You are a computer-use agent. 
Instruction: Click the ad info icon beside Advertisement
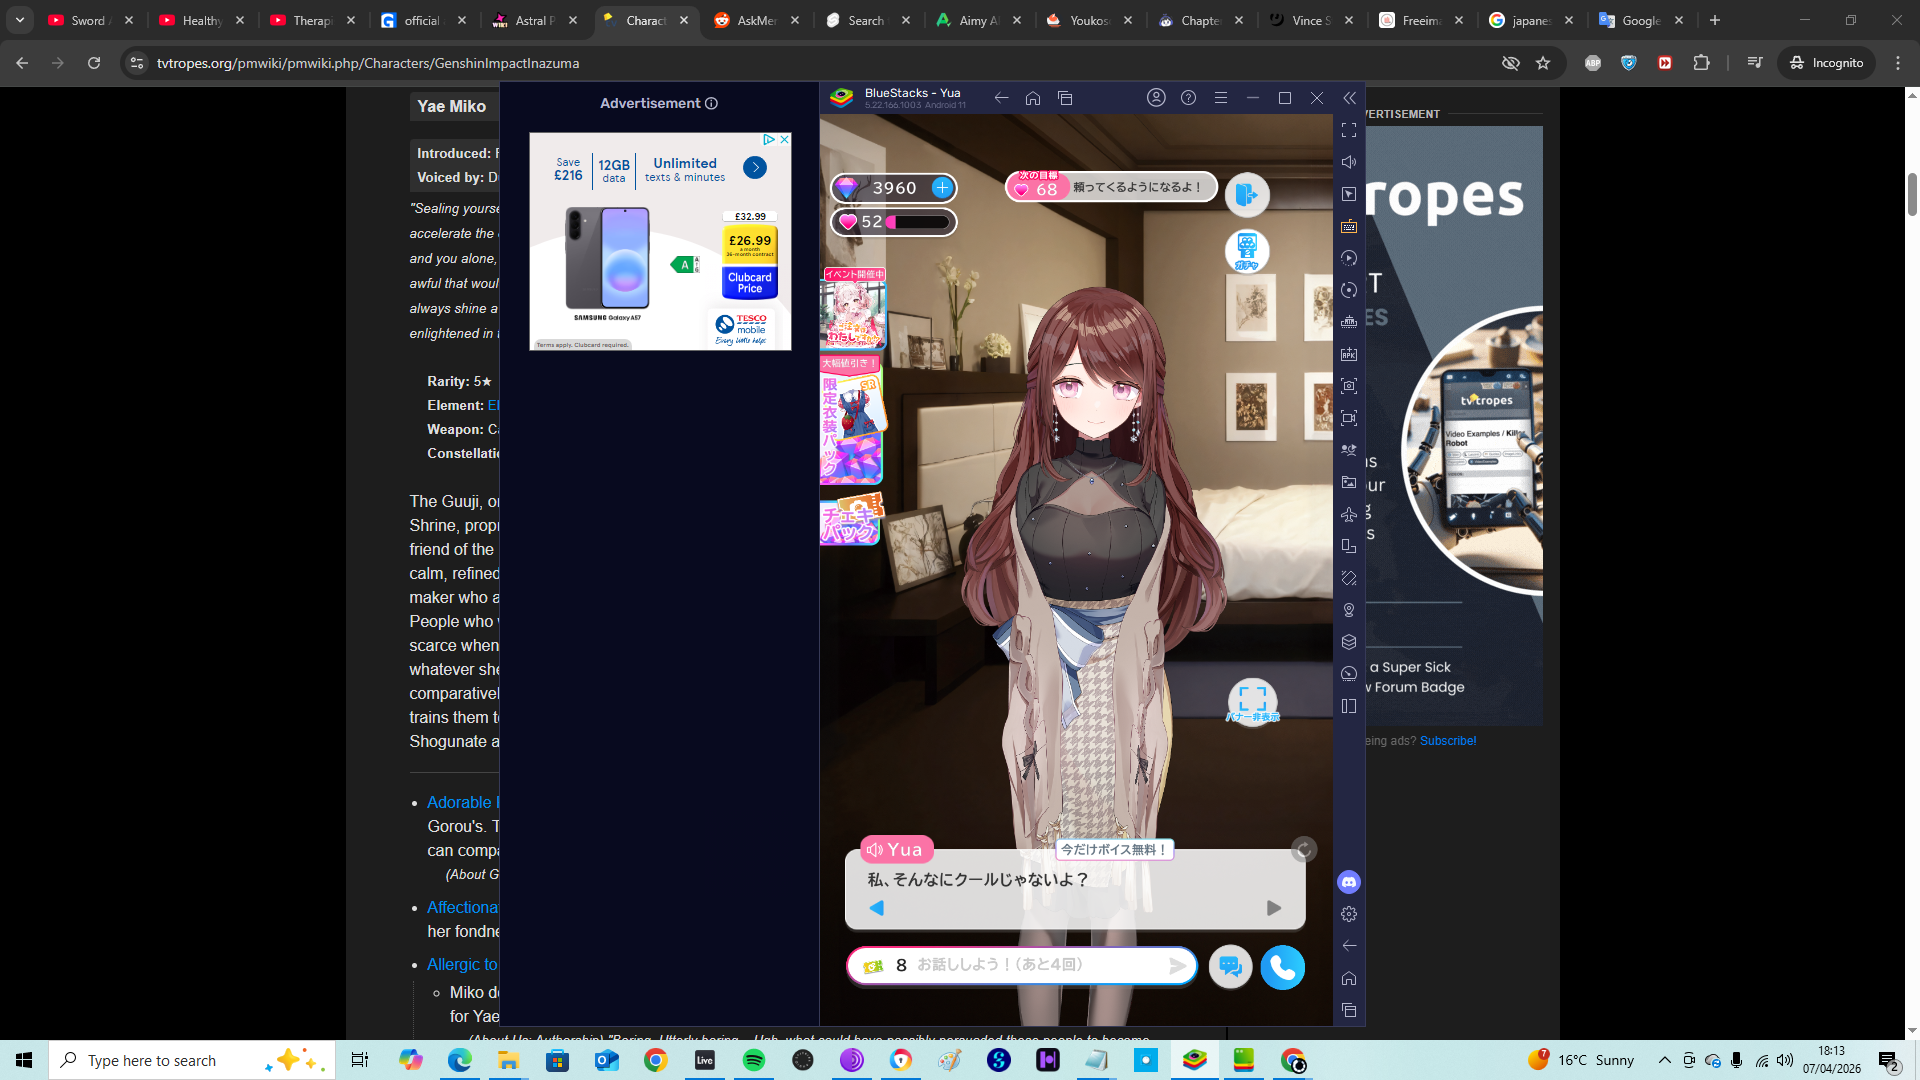click(x=711, y=104)
